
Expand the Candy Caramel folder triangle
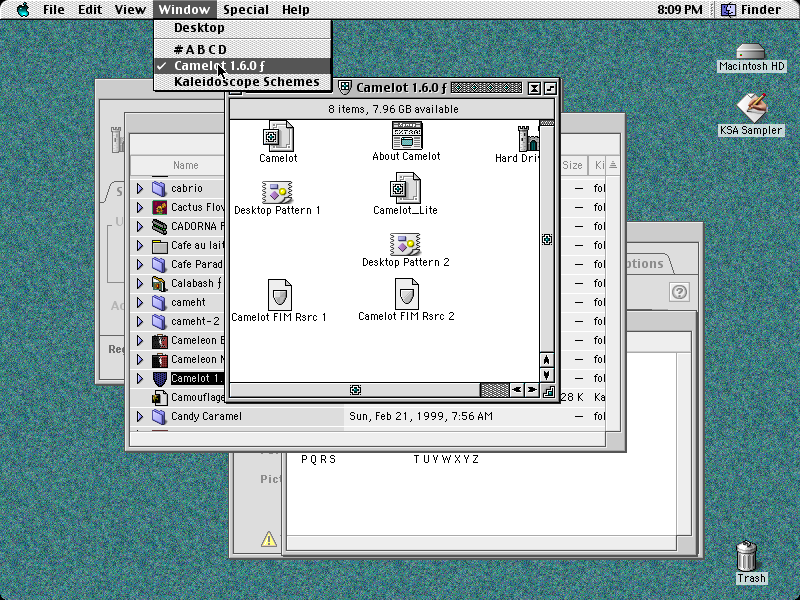click(140, 416)
